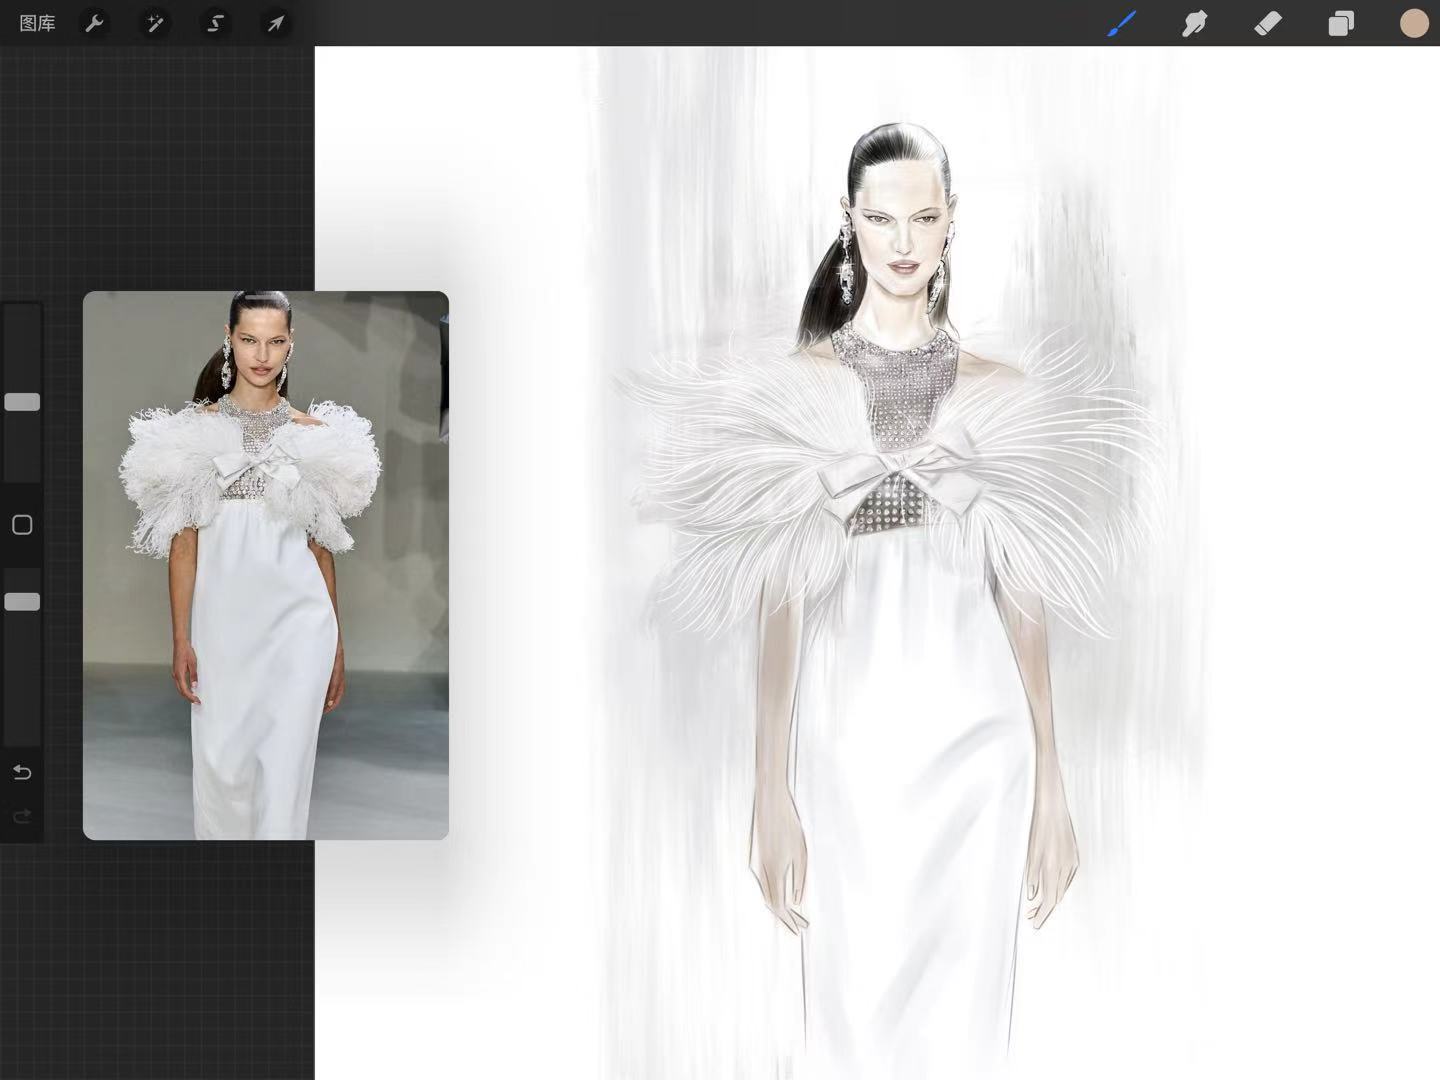The width and height of the screenshot is (1440, 1080).
Task: Activate the Transform arrow tool
Action: pyautogui.click(x=275, y=23)
